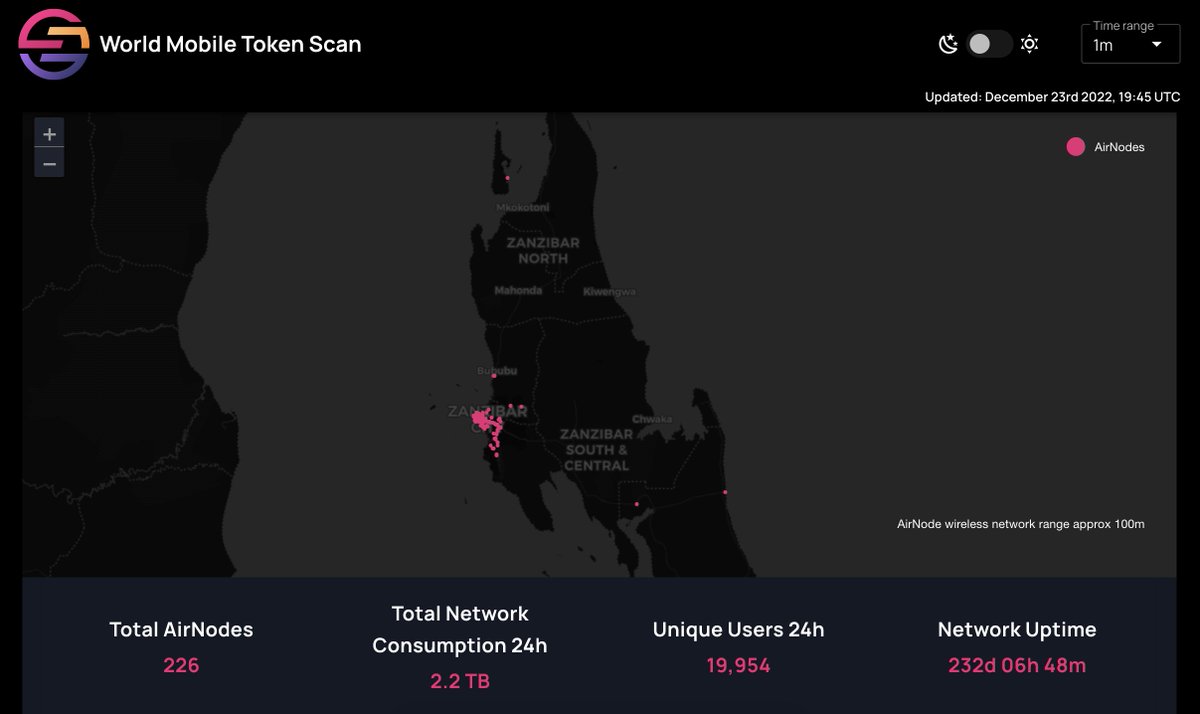
Task: Click the Unique Users 24h heading
Action: click(x=739, y=629)
